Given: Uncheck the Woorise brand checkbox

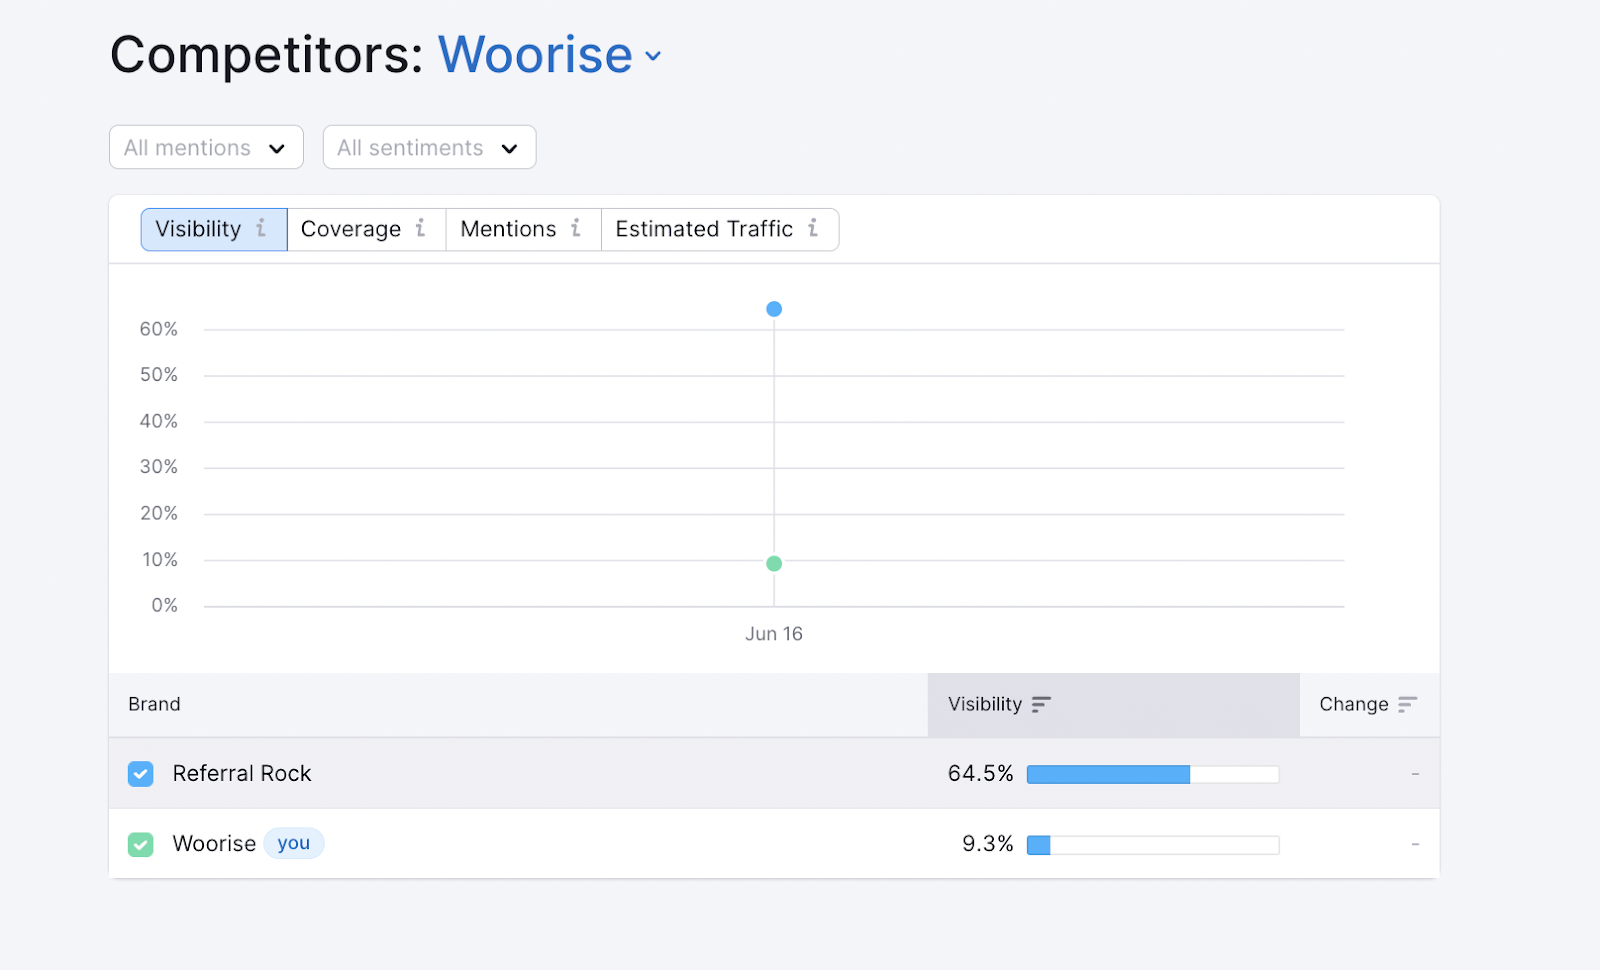Looking at the screenshot, I should coord(141,845).
